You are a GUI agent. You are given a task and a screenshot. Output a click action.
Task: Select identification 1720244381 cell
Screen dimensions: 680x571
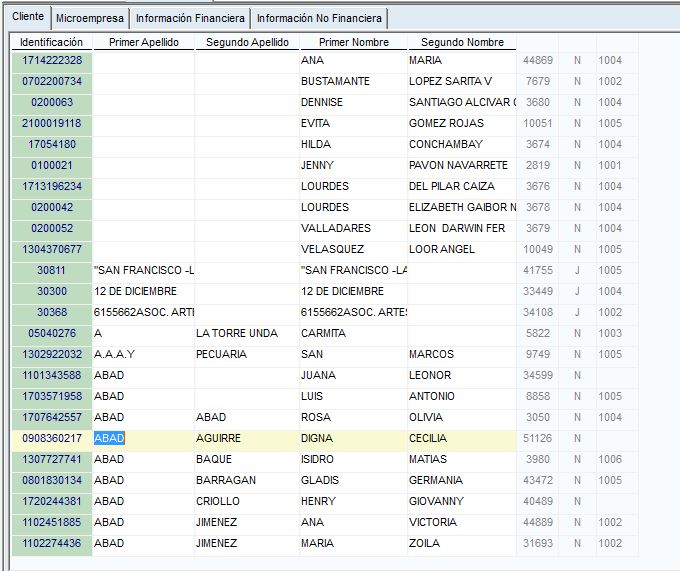click(x=52, y=502)
